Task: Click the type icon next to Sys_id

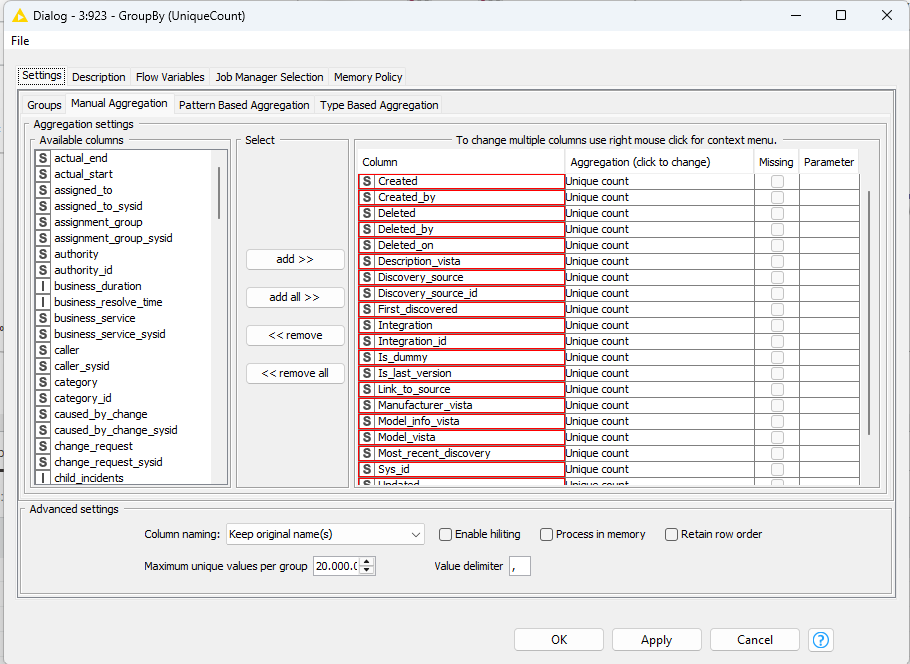Action: (x=367, y=469)
